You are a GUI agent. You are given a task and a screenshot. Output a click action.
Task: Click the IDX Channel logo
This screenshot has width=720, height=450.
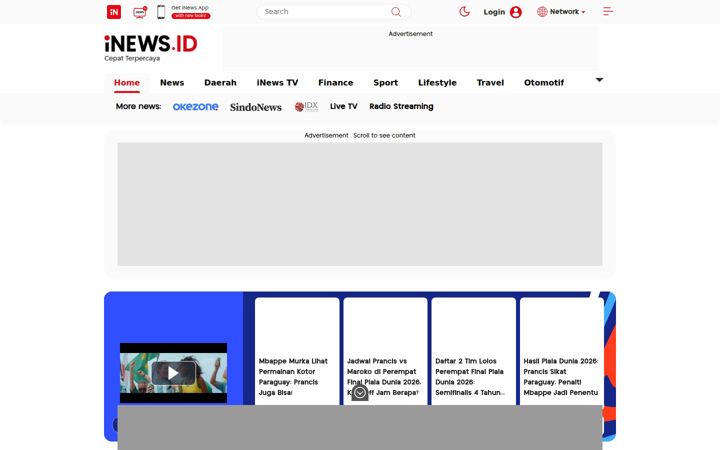click(x=306, y=107)
